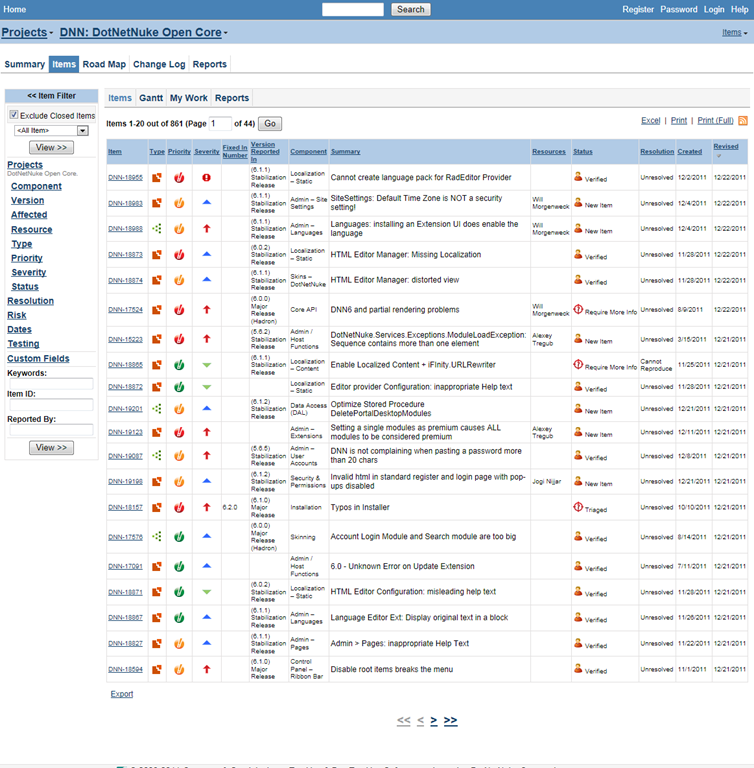
Task: Click the Search button
Action: pos(411,9)
